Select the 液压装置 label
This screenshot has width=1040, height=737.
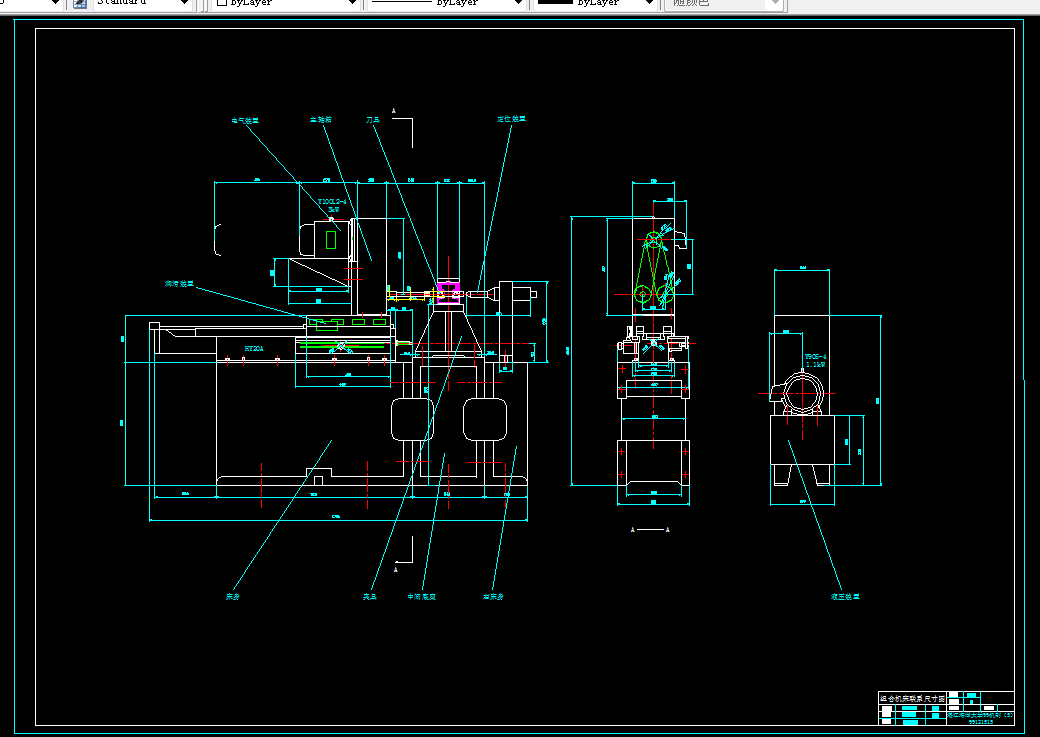(x=845, y=597)
